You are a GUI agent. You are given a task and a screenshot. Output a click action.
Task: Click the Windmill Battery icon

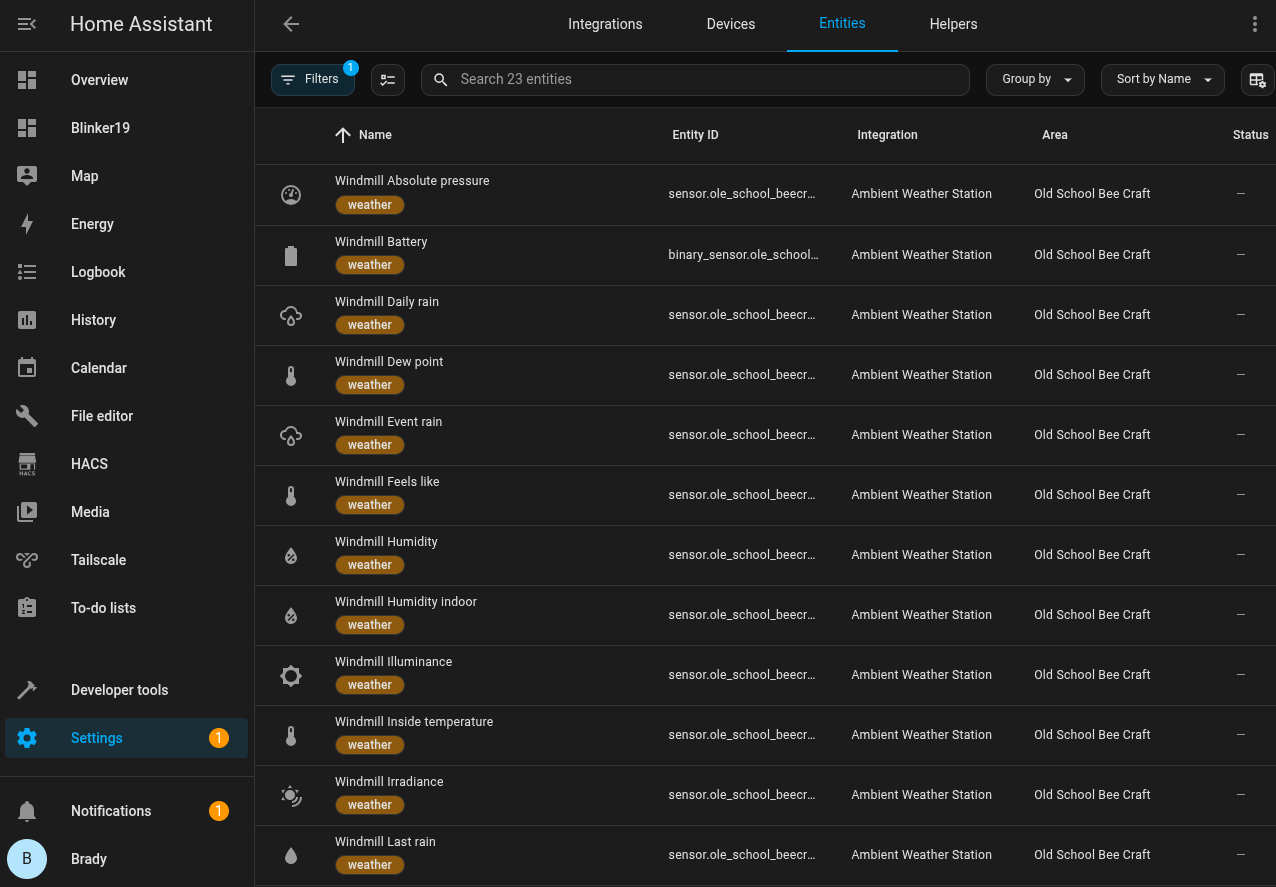[x=291, y=256]
